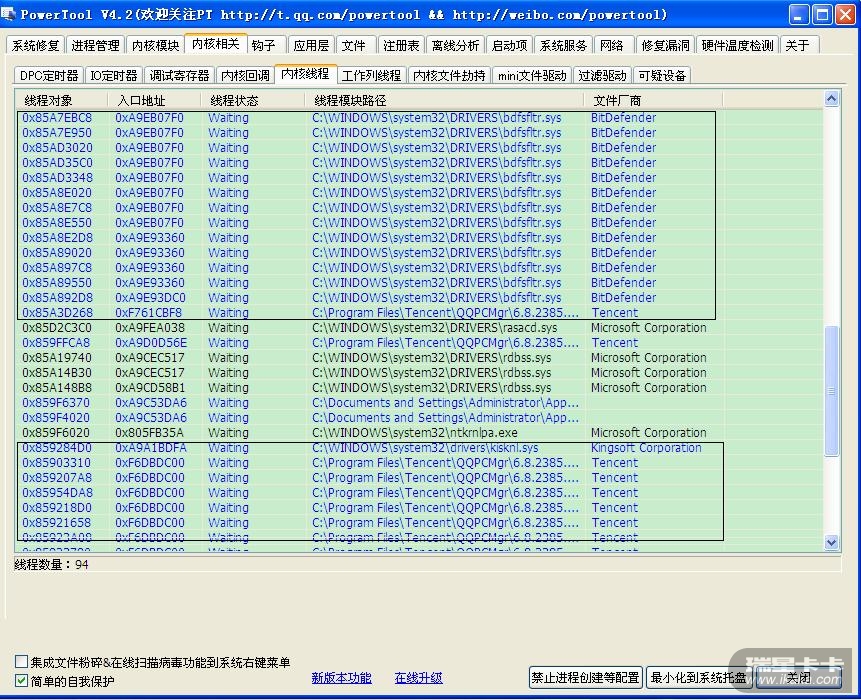Sort by 文件厂商 column header
The width and height of the screenshot is (861, 700).
(x=653, y=100)
